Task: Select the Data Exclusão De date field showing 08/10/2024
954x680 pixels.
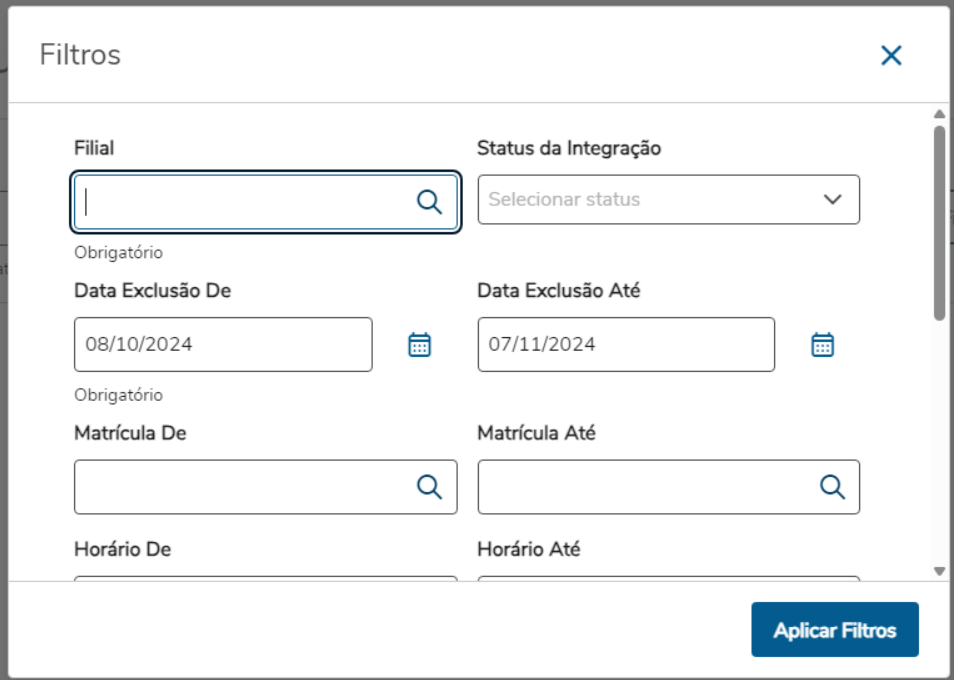Action: click(x=222, y=344)
